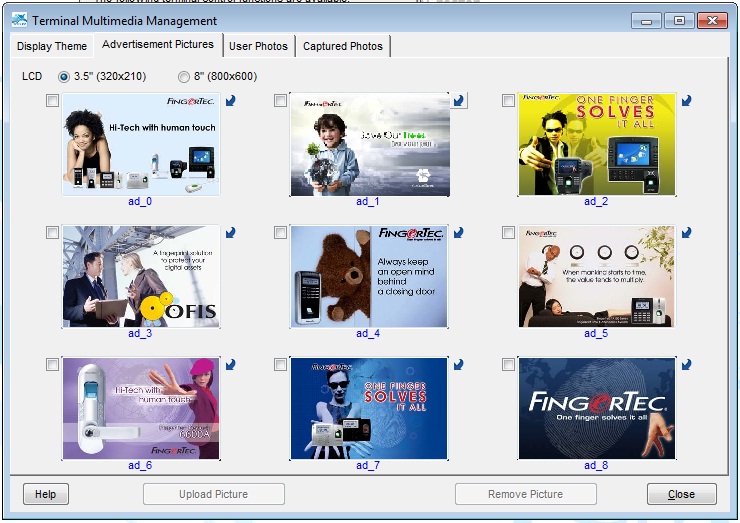Click the ad_8 caption label
The width and height of the screenshot is (740, 523).
pos(596,466)
